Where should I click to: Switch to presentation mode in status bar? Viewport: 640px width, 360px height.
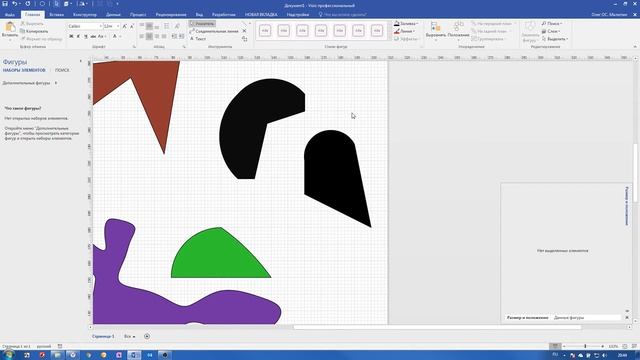555,346
